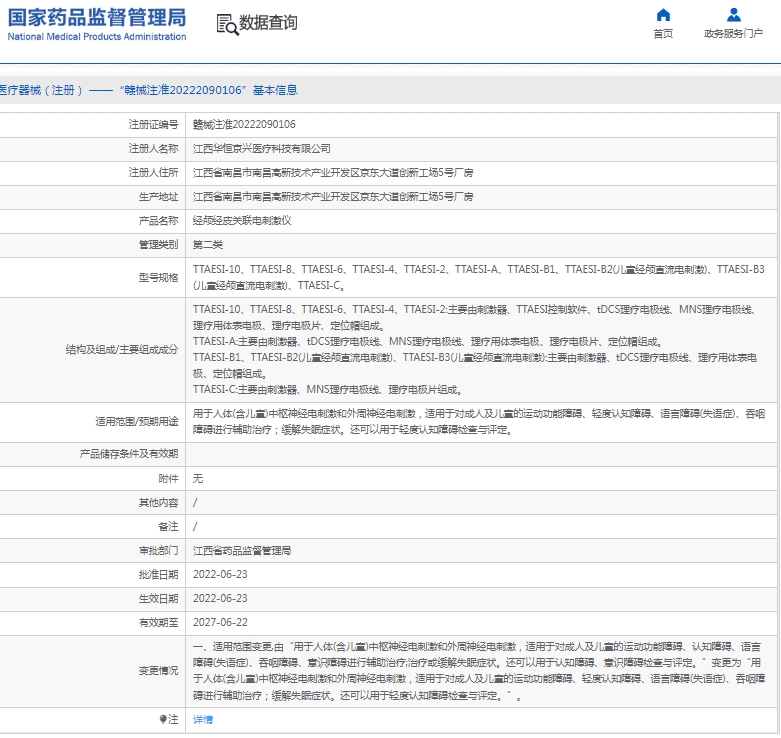Click the 备注 row label
781x738 pixels.
tap(168, 526)
